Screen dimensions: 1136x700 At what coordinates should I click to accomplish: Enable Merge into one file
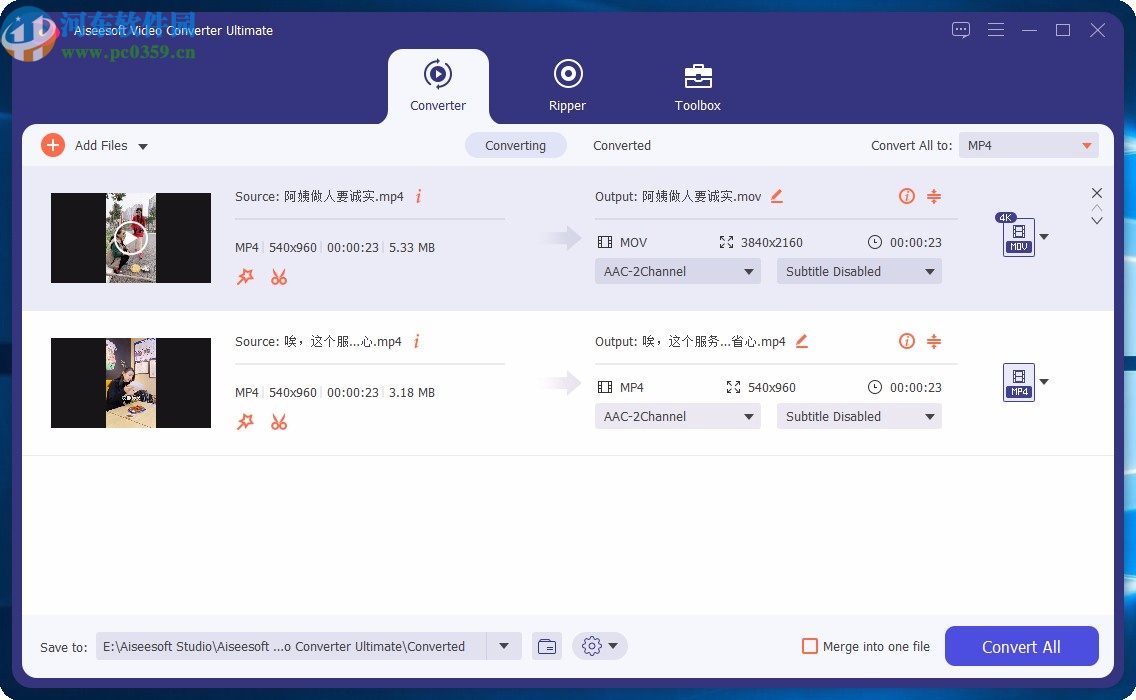(x=810, y=646)
